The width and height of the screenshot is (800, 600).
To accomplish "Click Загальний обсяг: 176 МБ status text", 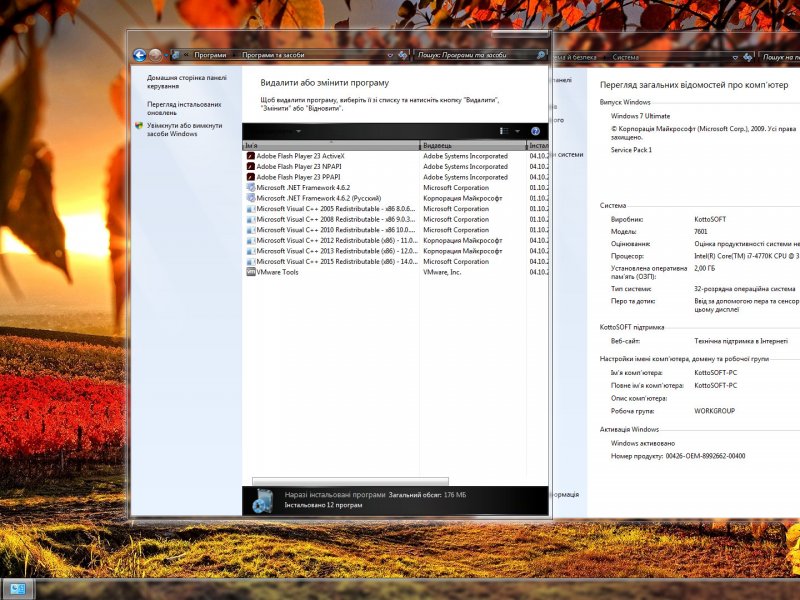I will tap(428, 495).
